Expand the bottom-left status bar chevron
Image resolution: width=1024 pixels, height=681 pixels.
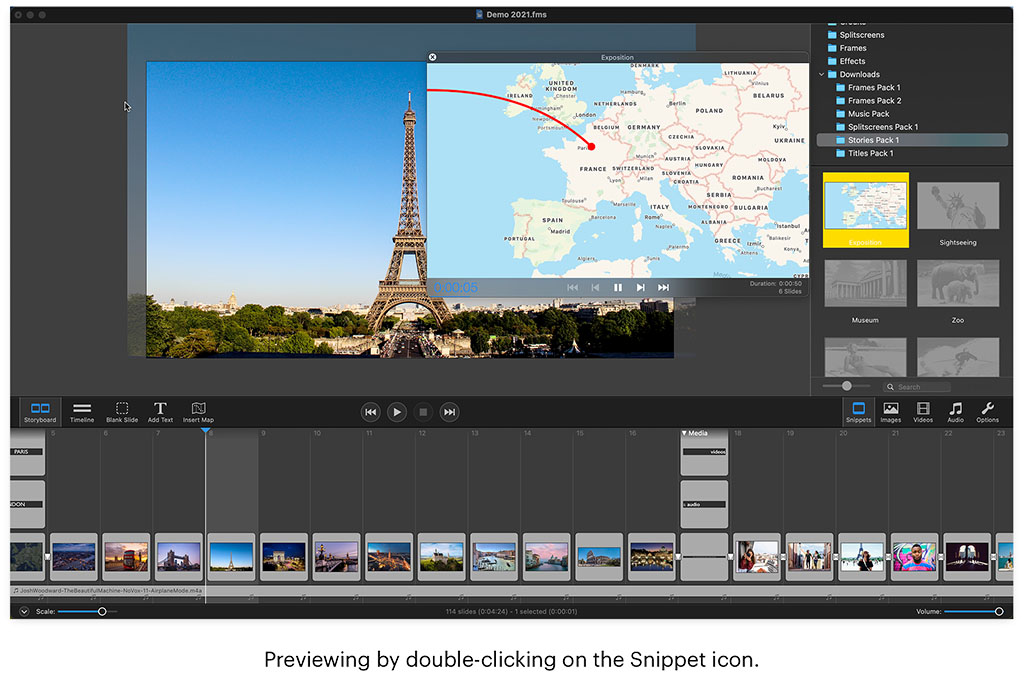point(24,612)
